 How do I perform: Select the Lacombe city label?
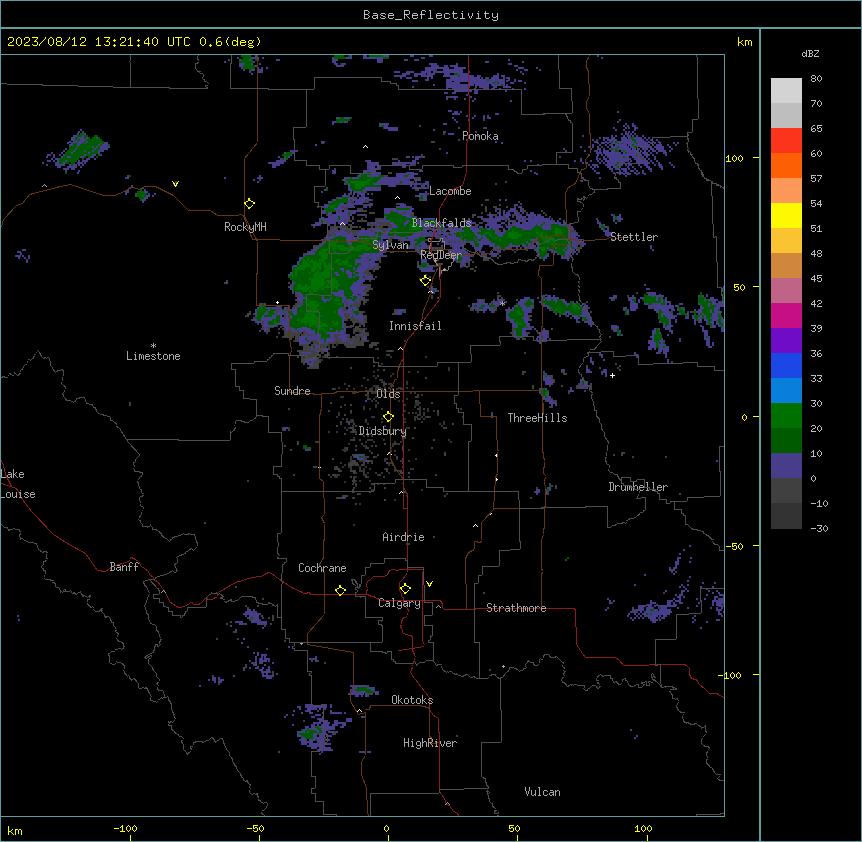pyautogui.click(x=450, y=191)
